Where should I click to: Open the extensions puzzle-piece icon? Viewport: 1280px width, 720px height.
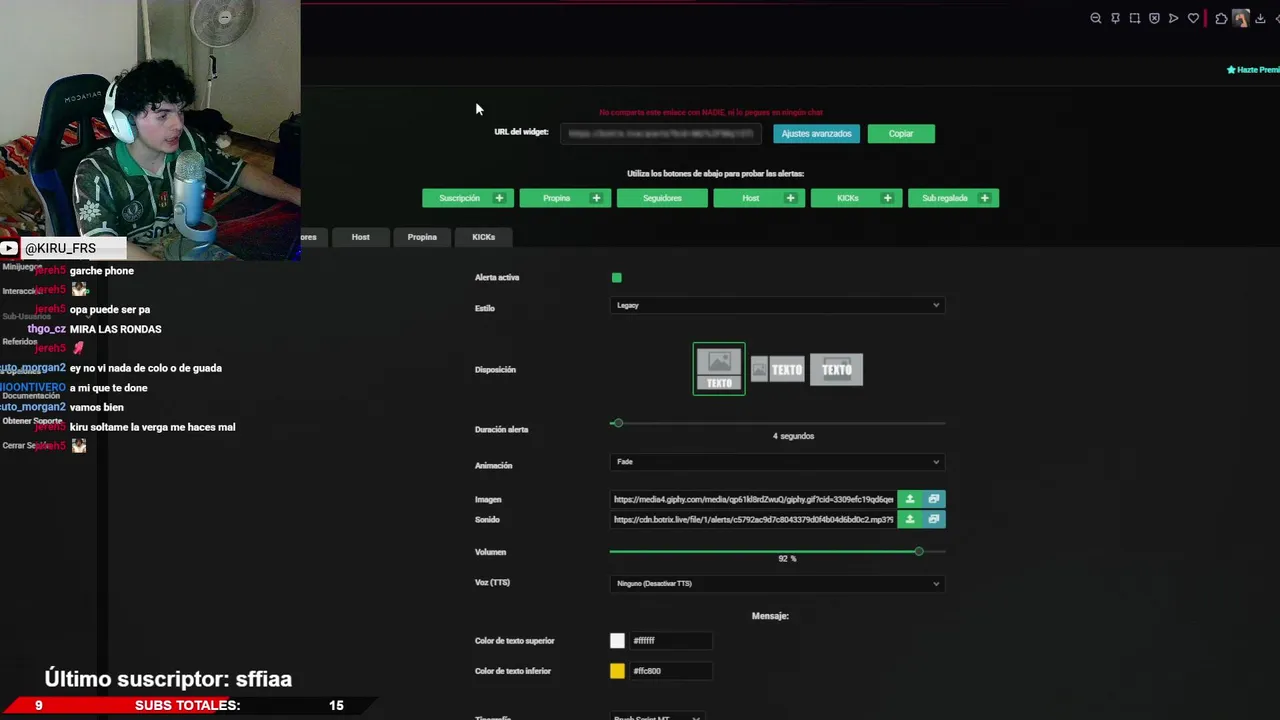(1221, 18)
